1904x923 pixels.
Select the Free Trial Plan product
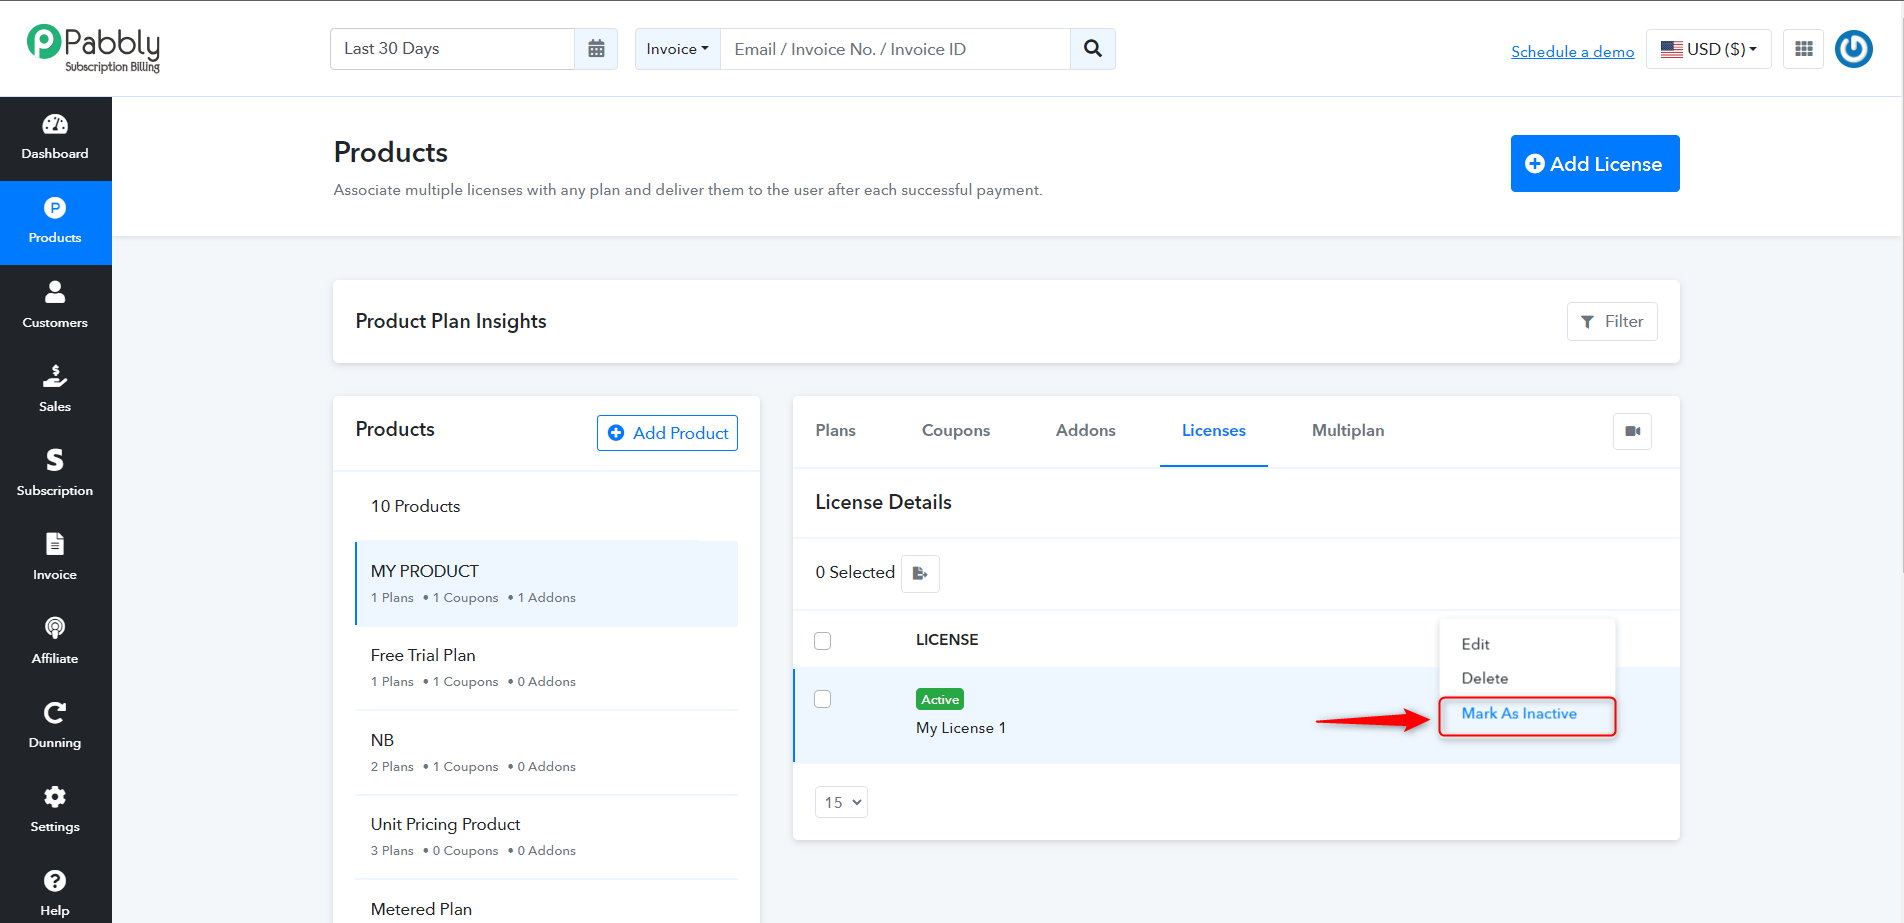(x=547, y=668)
